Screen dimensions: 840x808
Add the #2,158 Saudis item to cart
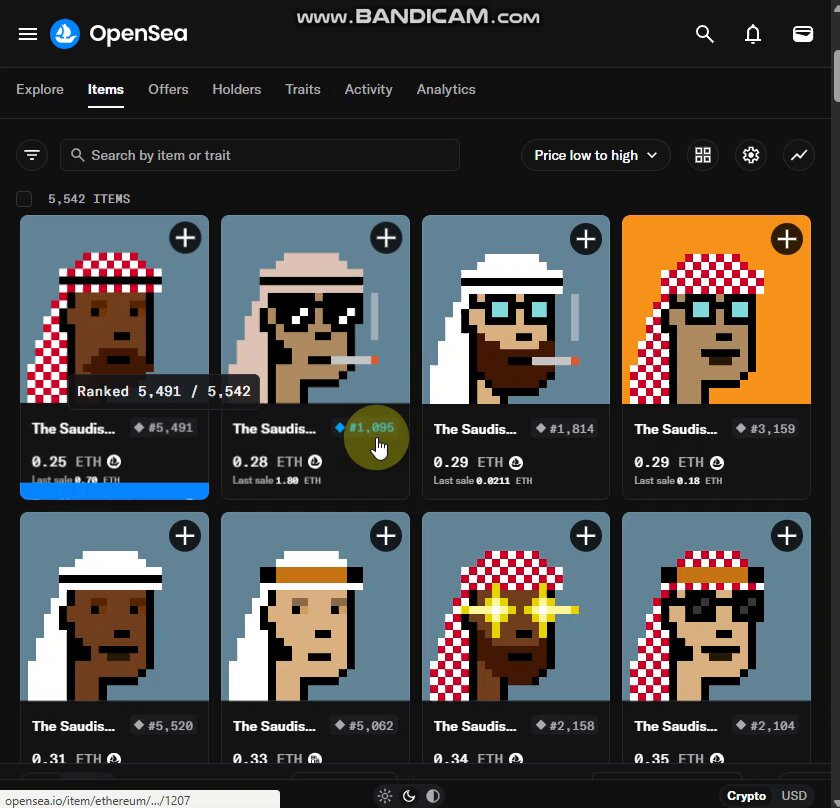[x=586, y=535]
